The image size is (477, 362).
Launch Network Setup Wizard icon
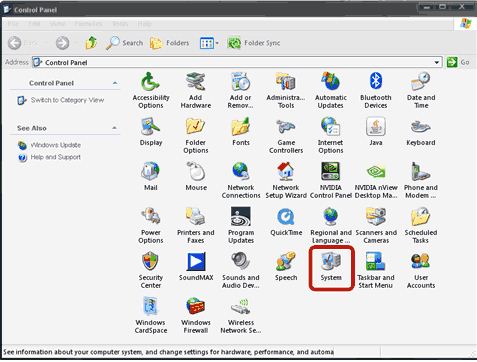[x=286, y=180]
